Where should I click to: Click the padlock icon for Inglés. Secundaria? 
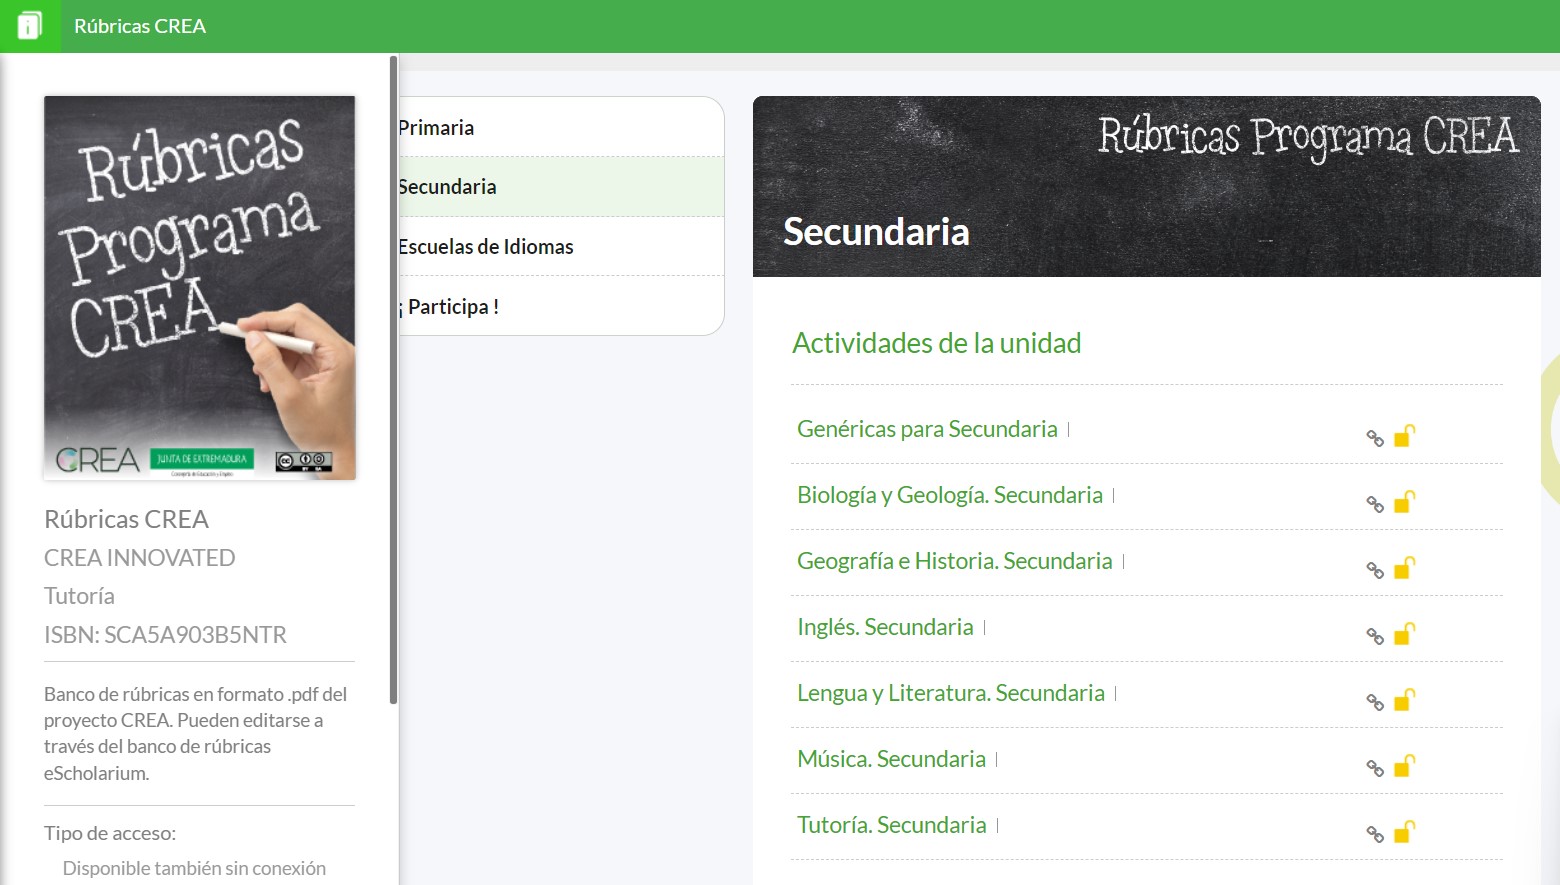1404,634
